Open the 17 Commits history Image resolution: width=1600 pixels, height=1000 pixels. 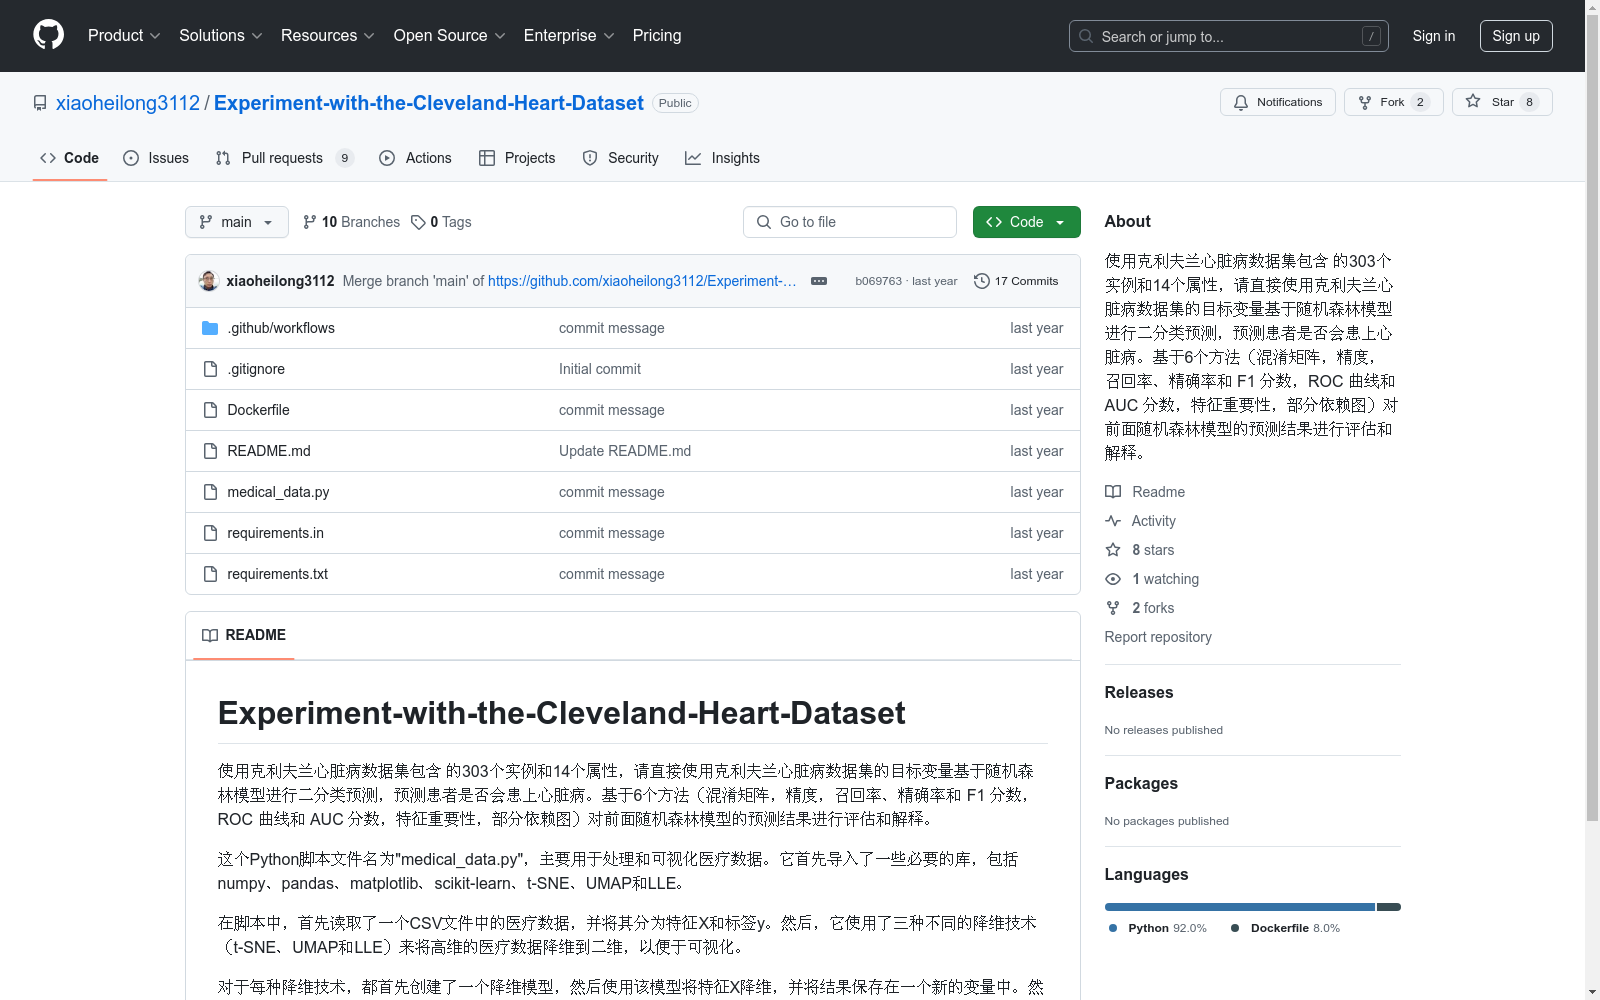1016,281
